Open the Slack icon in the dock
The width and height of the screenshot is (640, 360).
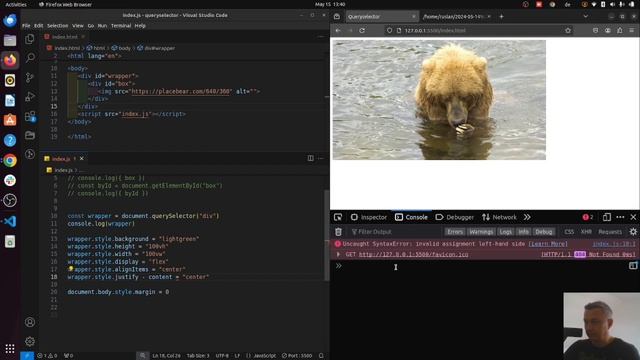(10, 180)
